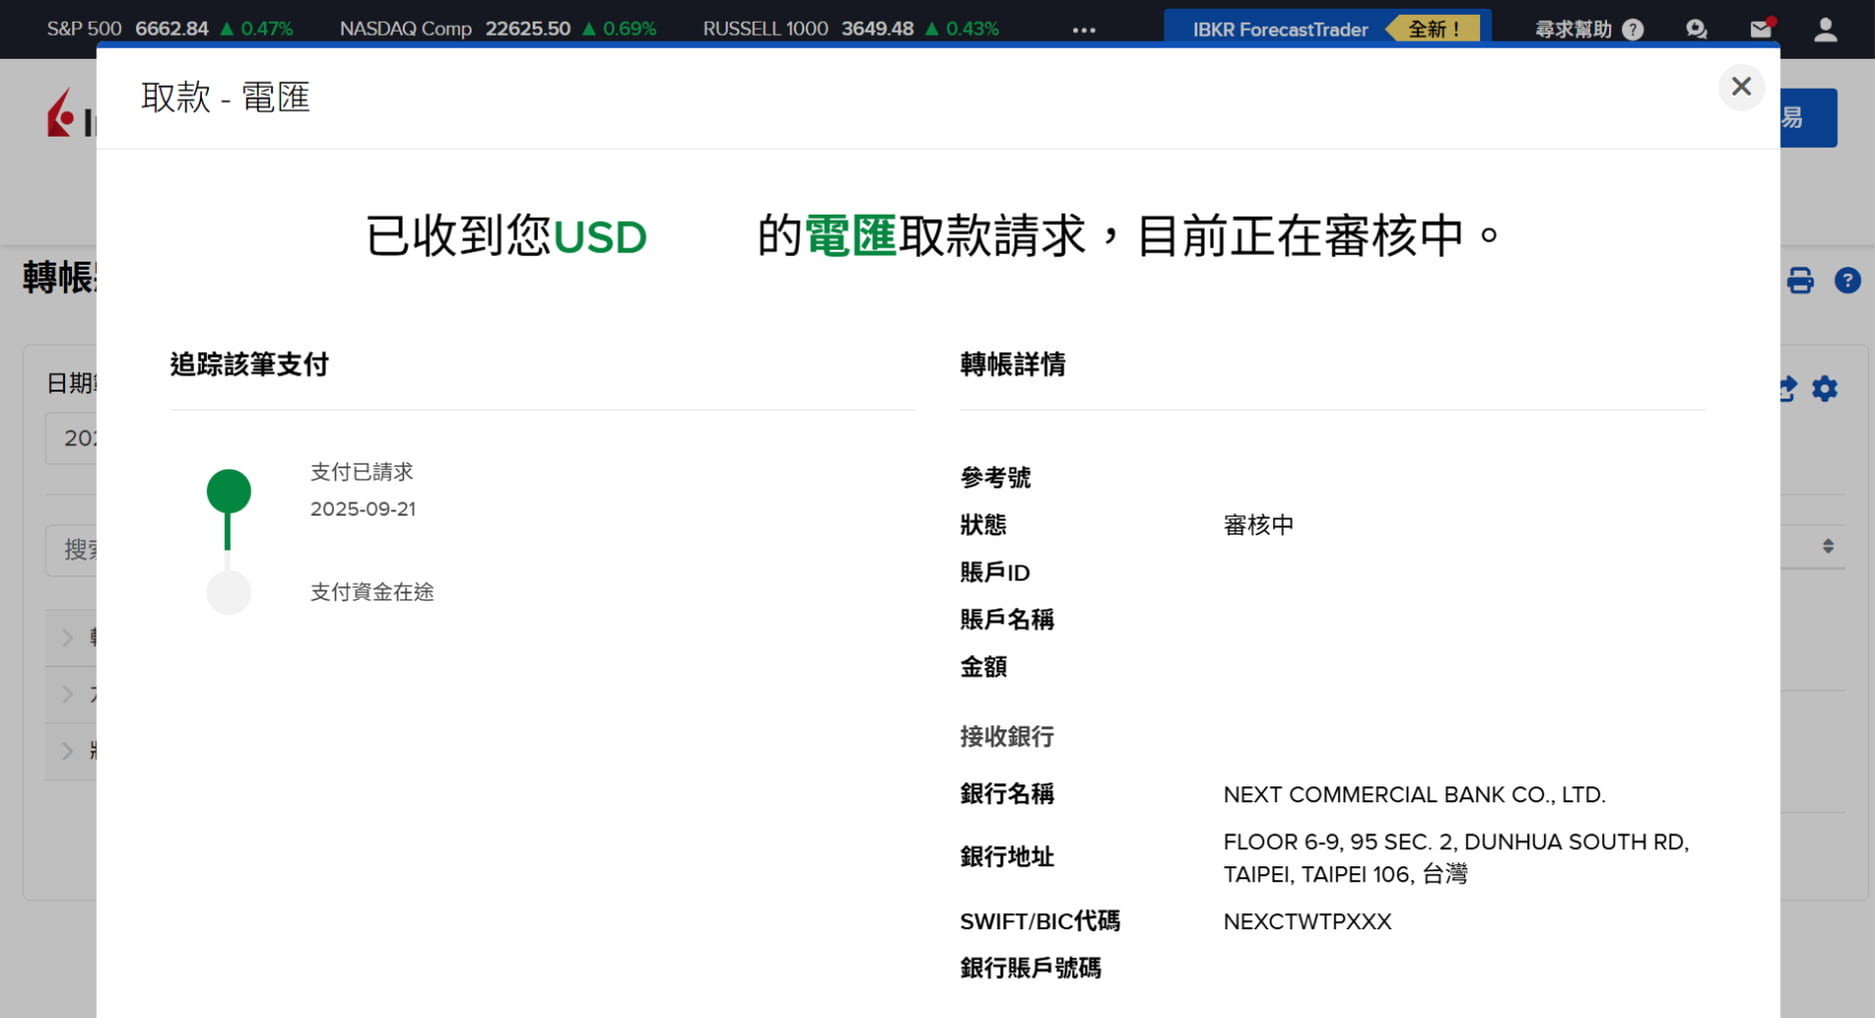
Task: Open the blue question mark help icon
Action: pos(1847,281)
